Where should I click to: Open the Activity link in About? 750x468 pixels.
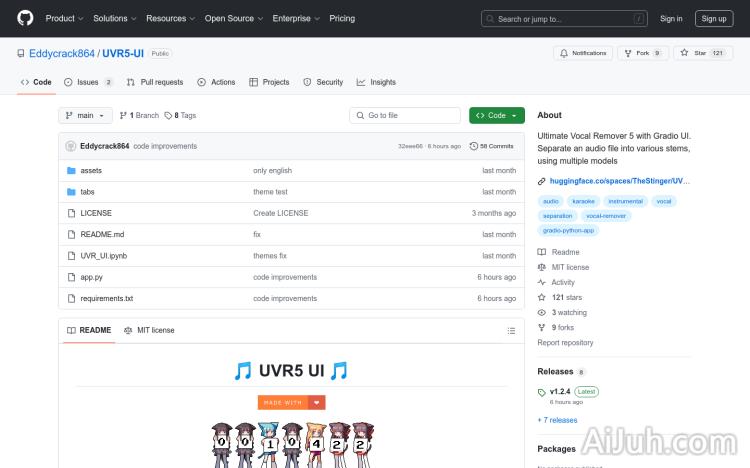[556, 282]
